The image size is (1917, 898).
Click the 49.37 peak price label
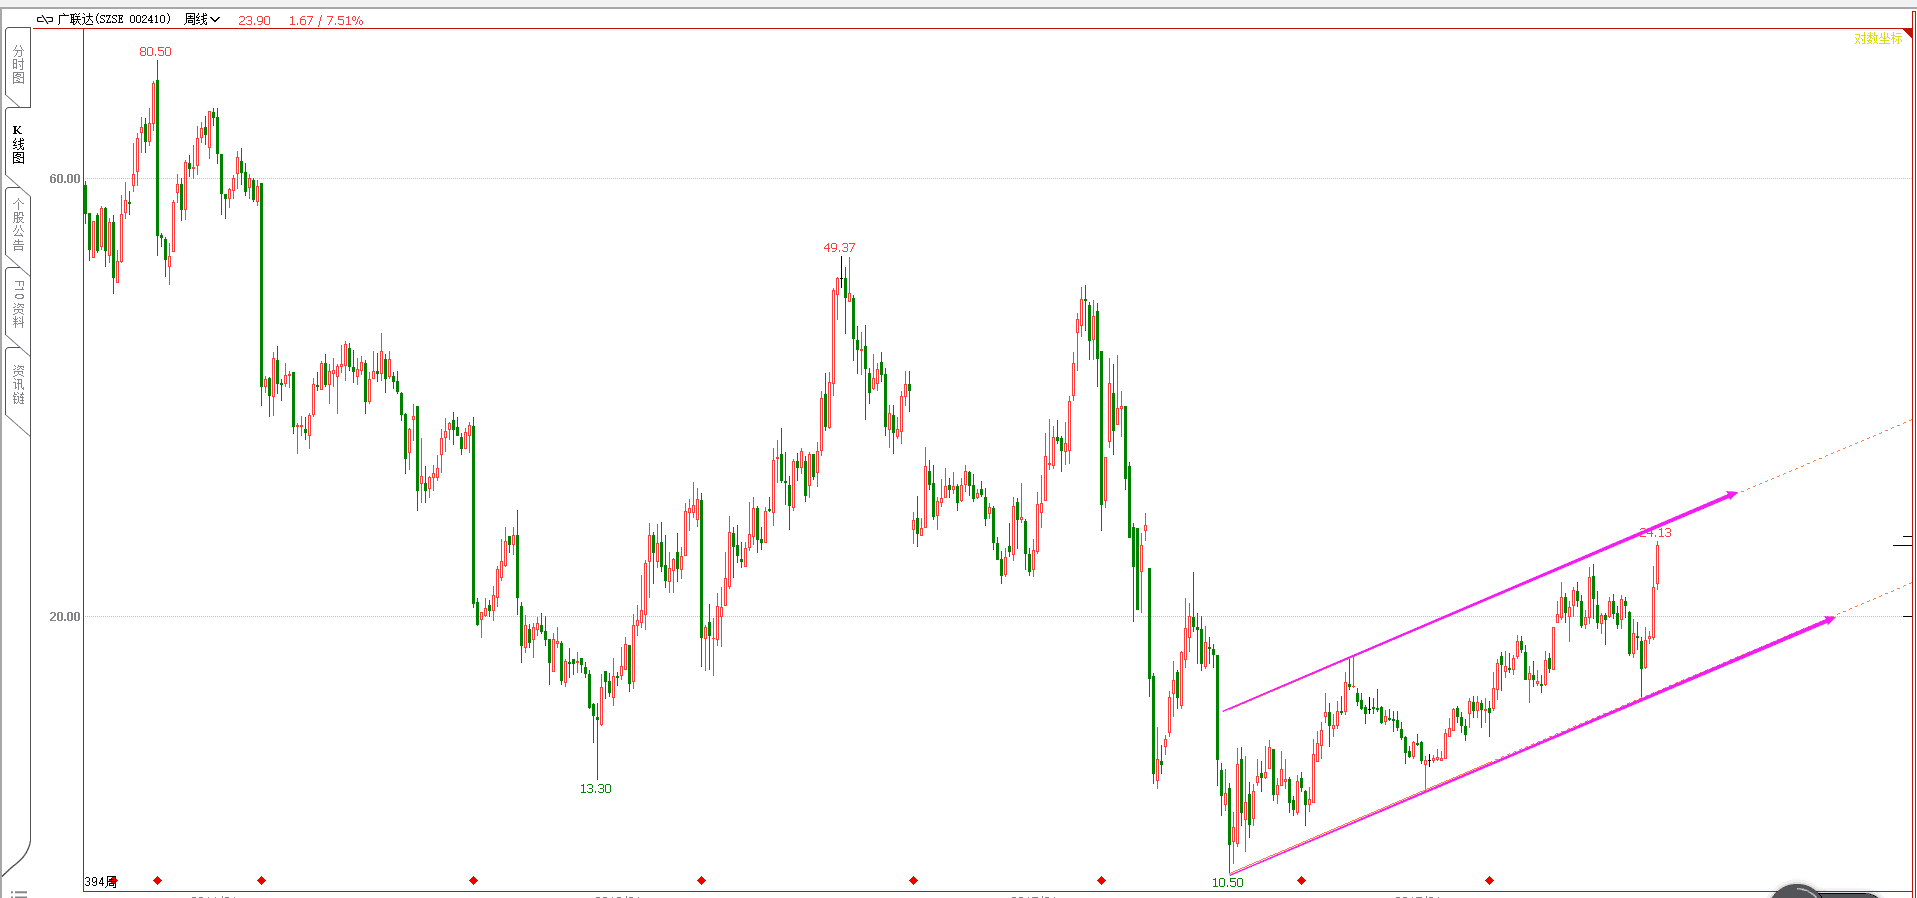click(839, 247)
